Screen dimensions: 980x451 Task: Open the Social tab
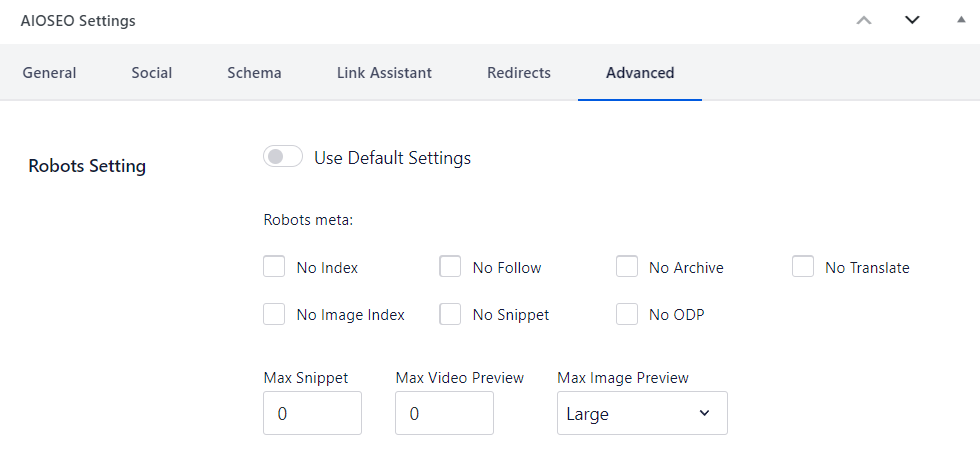(x=152, y=73)
